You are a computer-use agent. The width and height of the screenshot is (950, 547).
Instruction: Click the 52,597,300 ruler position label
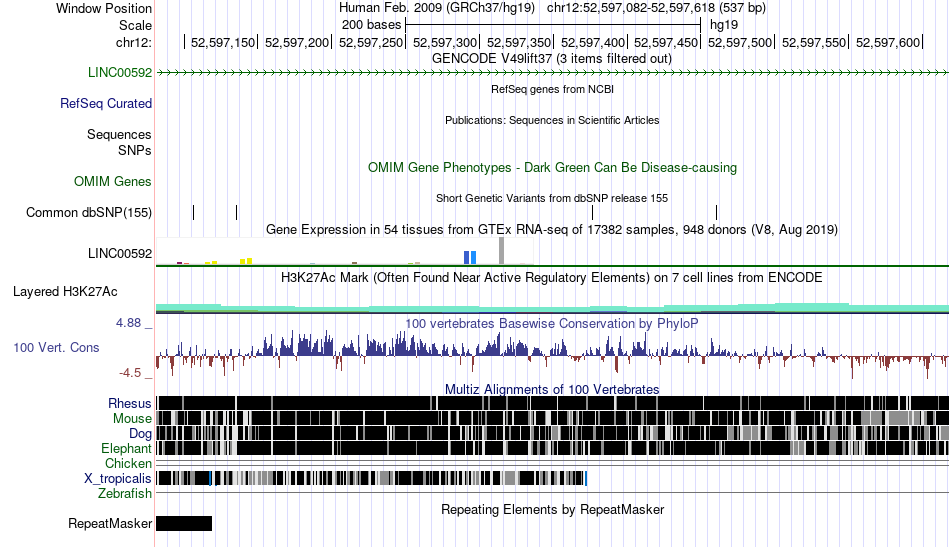coord(445,43)
